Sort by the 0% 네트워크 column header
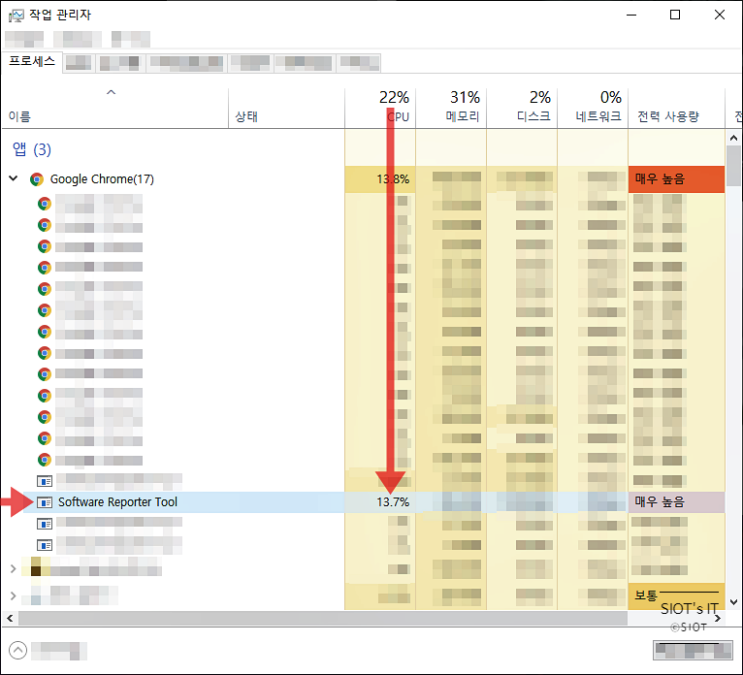 click(593, 108)
